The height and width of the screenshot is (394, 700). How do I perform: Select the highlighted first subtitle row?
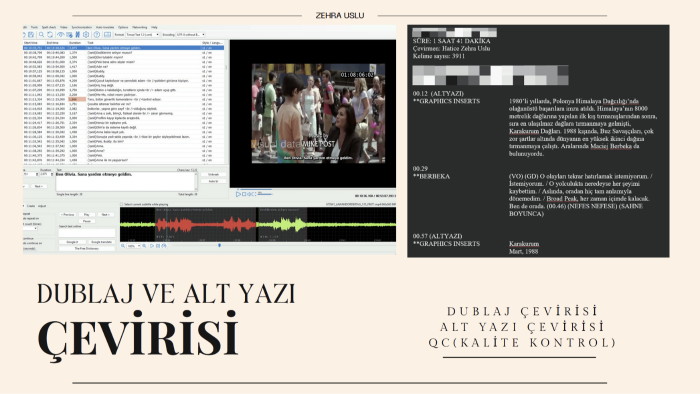pos(123,48)
